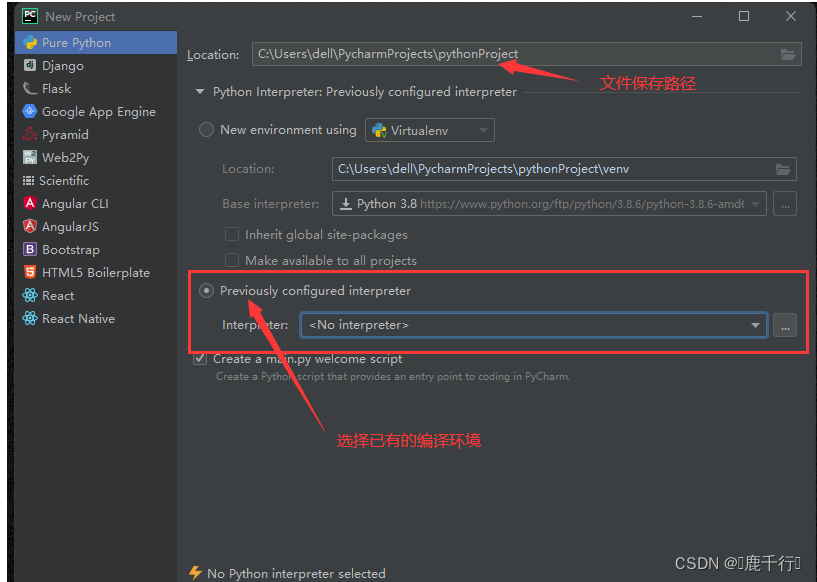This screenshot has height=582, width=817.
Task: Pick the Bootstrap project type
Action: click(x=96, y=250)
